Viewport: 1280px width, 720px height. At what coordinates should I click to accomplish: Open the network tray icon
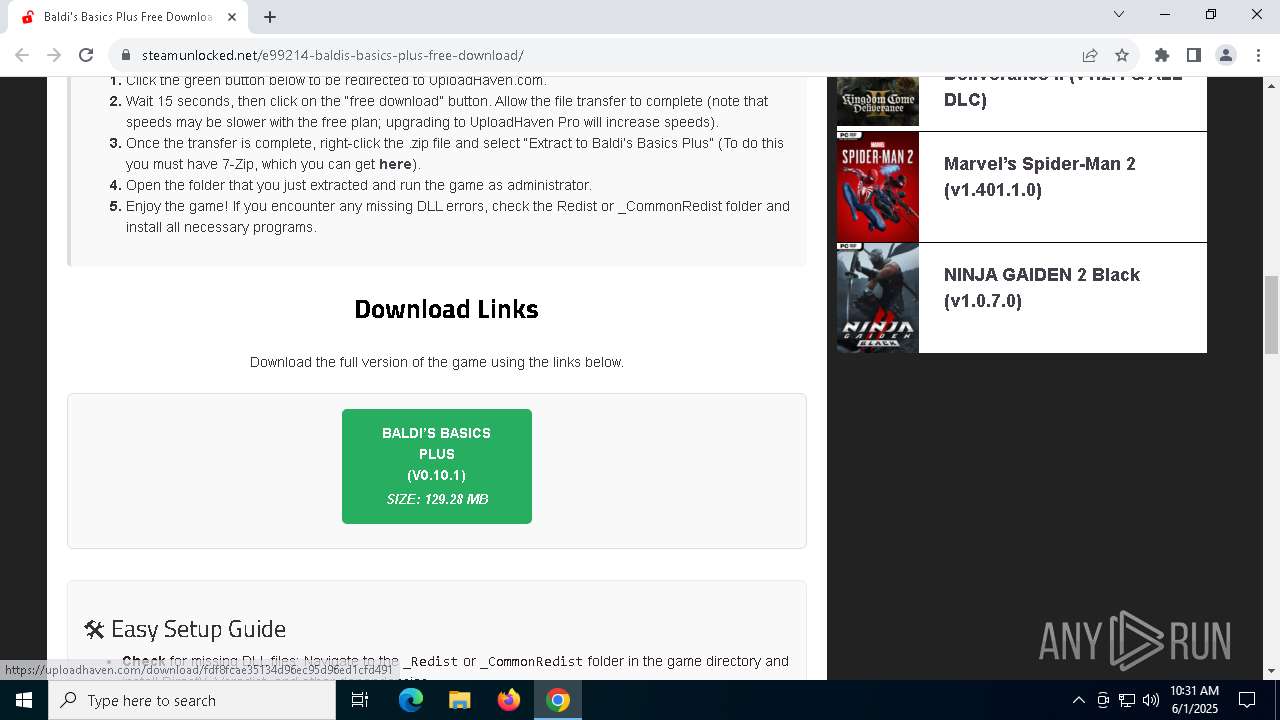point(1127,700)
